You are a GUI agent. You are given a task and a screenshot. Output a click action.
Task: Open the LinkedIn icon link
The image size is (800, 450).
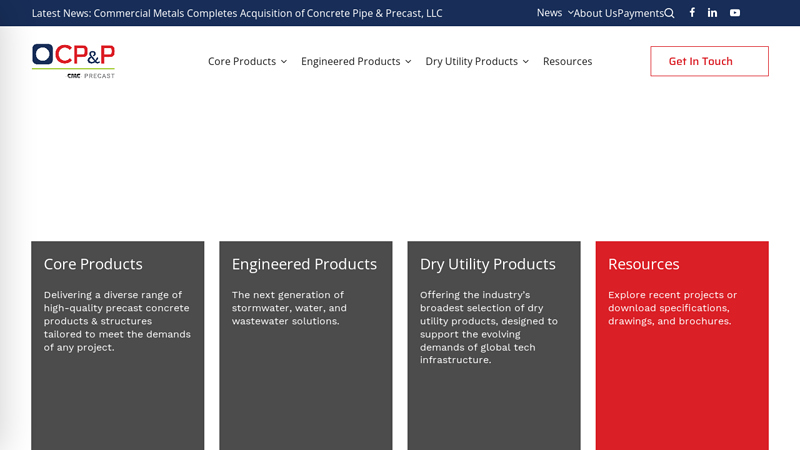(x=712, y=13)
